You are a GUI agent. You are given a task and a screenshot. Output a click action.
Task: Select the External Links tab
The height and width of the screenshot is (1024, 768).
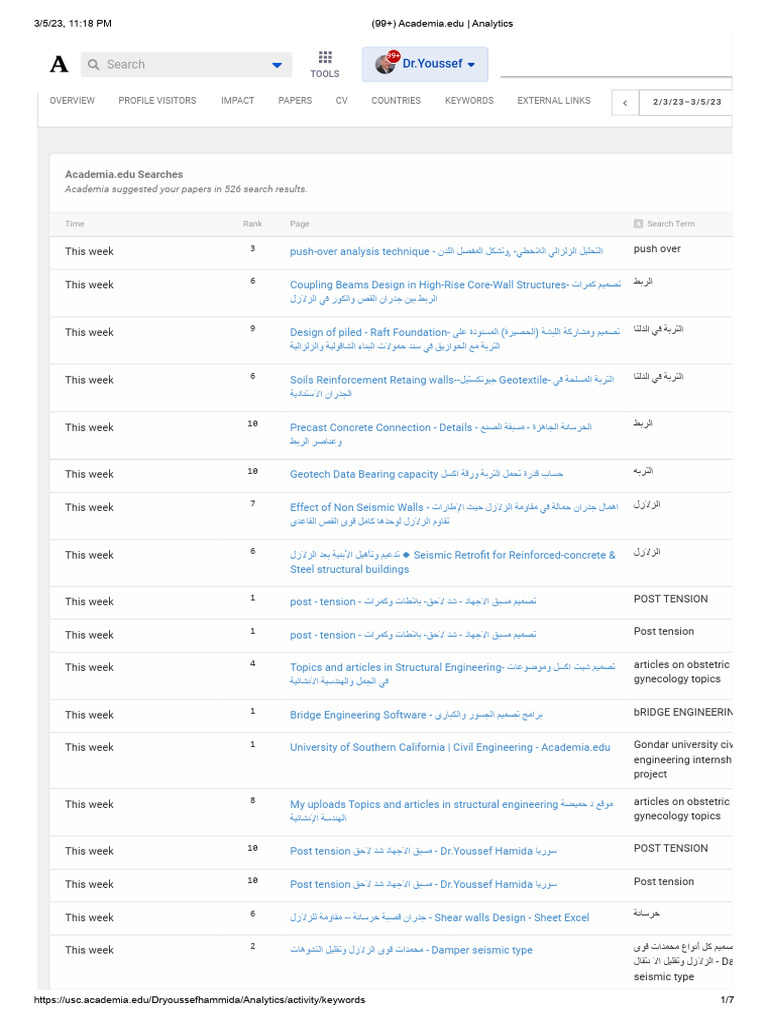pyautogui.click(x=554, y=101)
